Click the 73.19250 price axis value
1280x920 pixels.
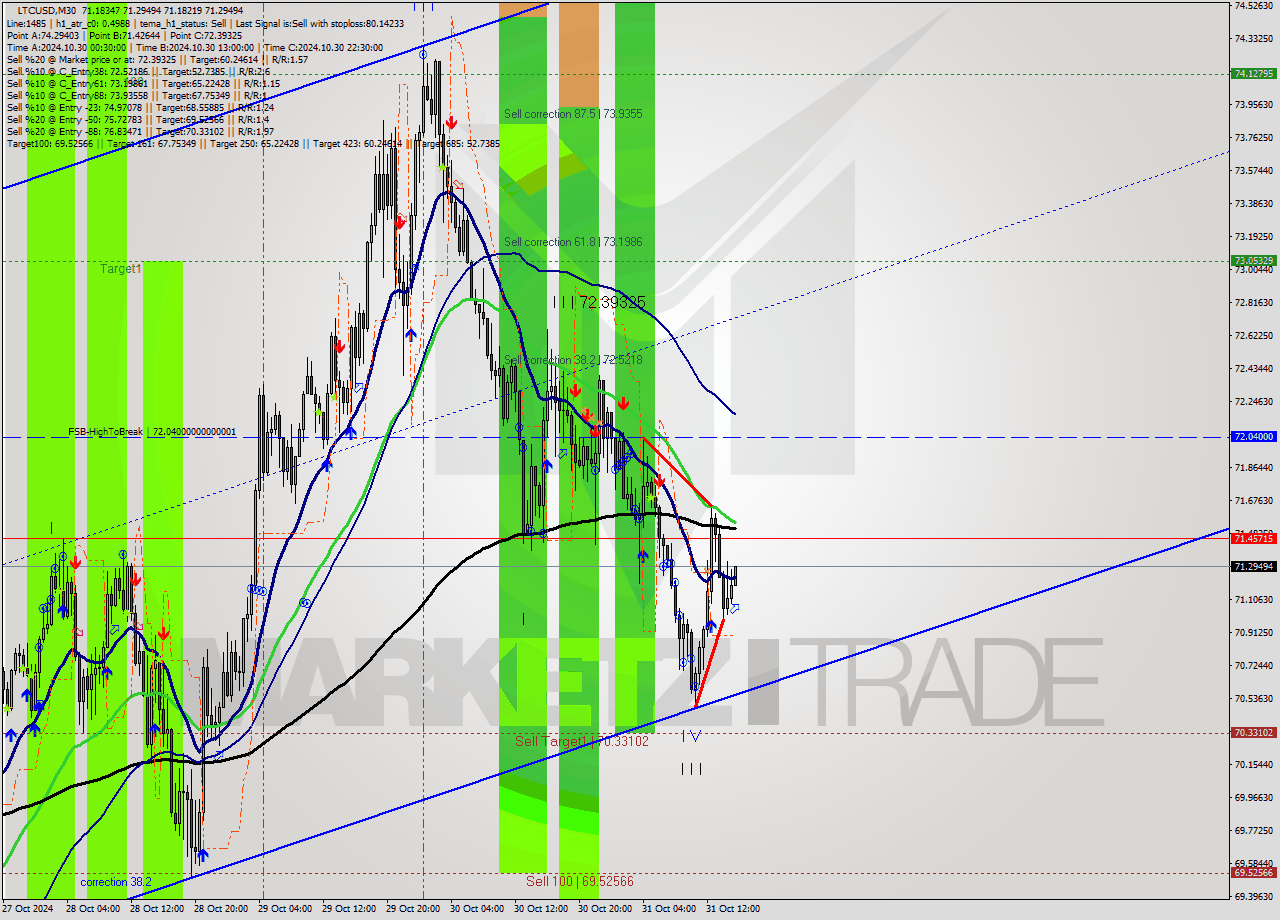pos(1253,236)
